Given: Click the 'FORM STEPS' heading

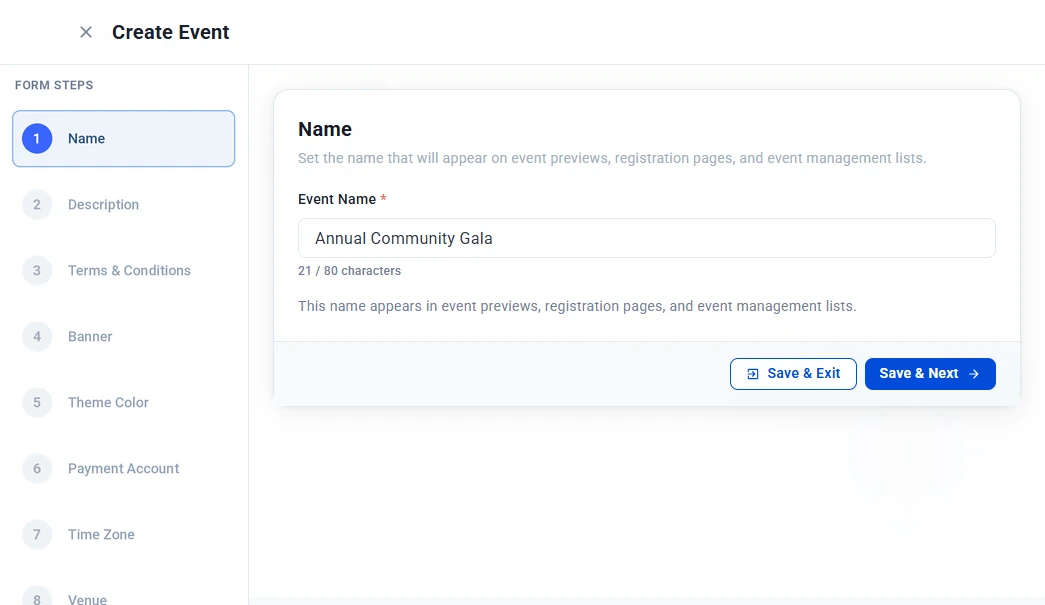Looking at the screenshot, I should [54, 85].
